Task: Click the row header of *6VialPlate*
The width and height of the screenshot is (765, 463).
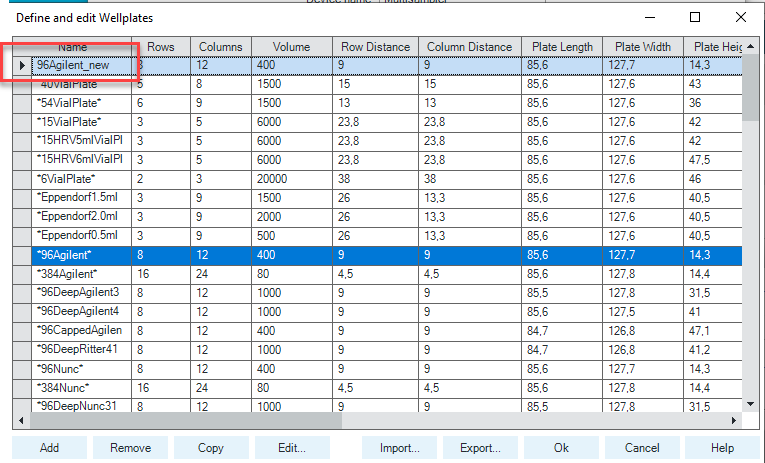Action: coord(22,180)
